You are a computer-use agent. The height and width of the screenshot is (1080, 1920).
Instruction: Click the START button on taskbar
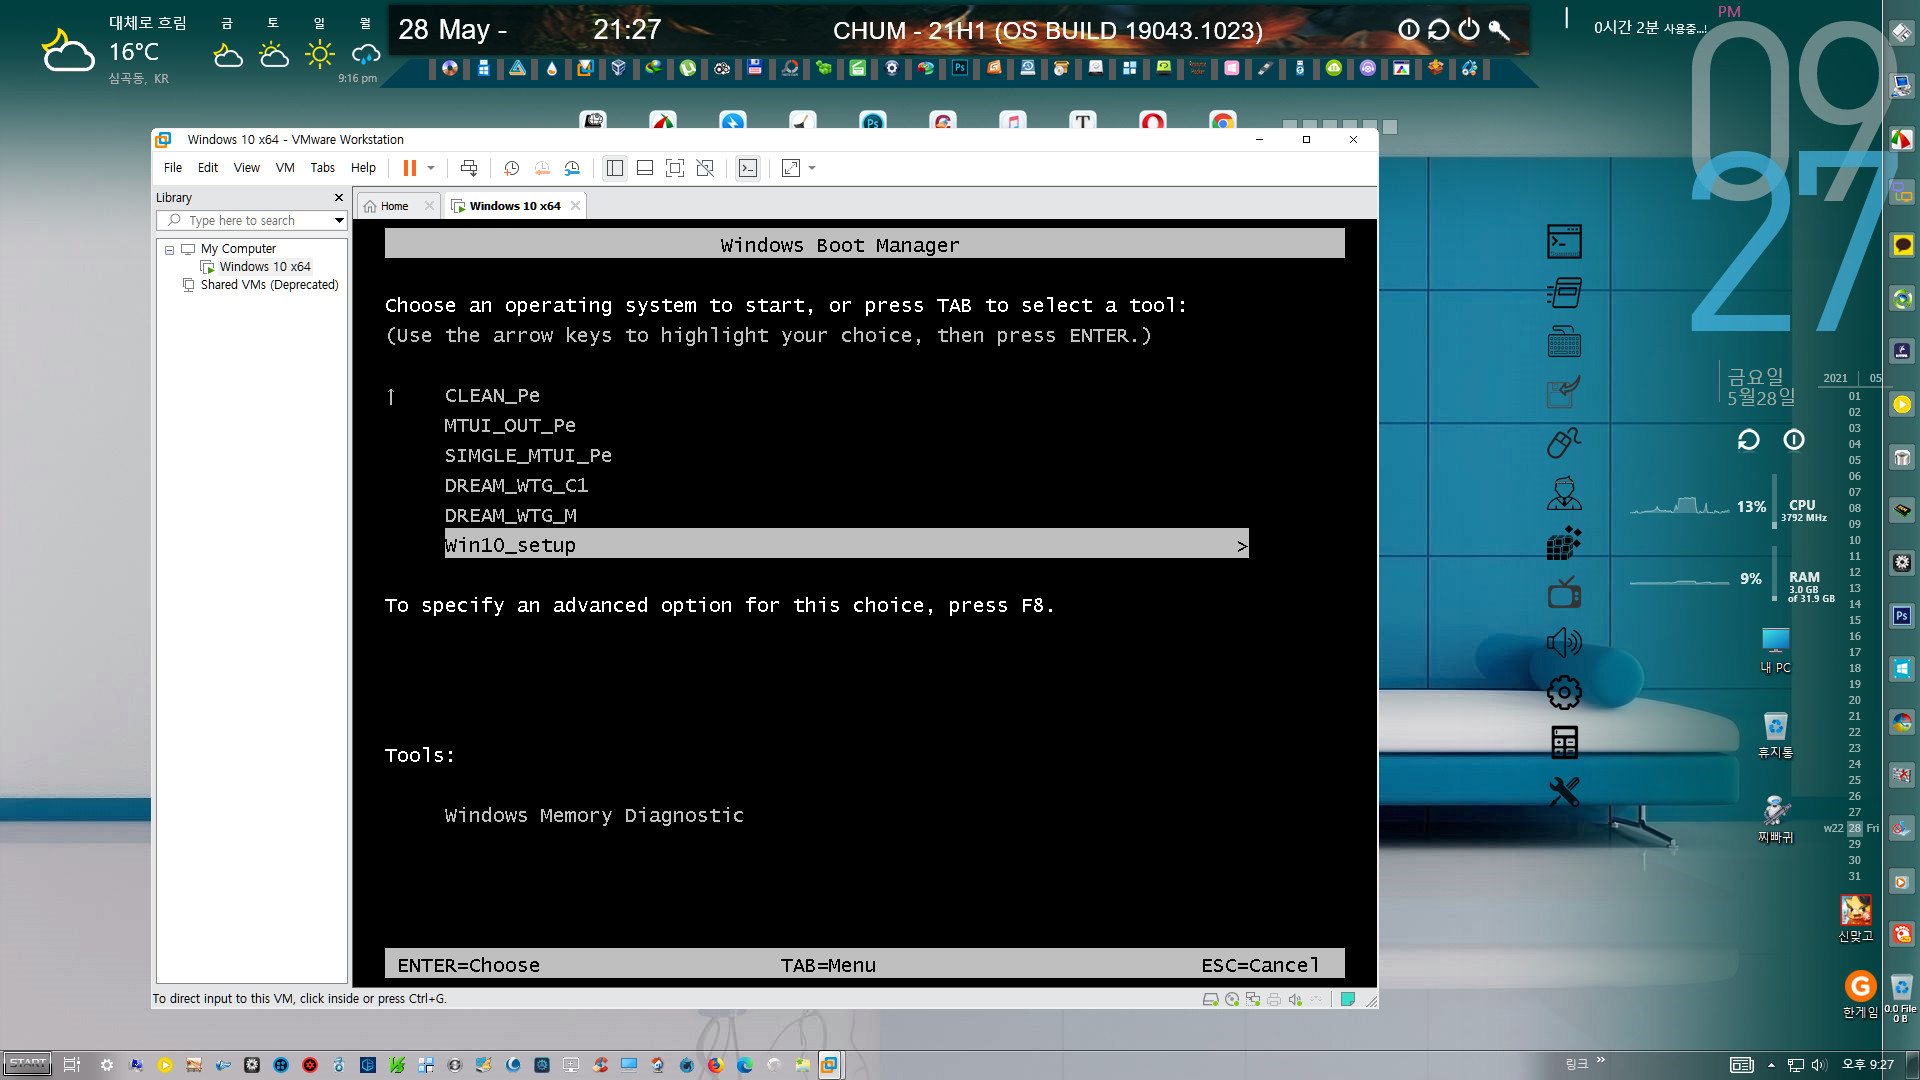tap(28, 1064)
